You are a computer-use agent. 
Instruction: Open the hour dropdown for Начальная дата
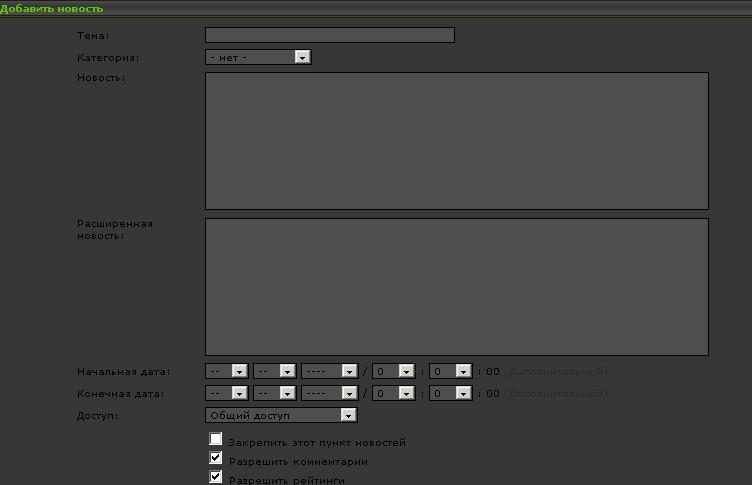pyautogui.click(x=393, y=371)
